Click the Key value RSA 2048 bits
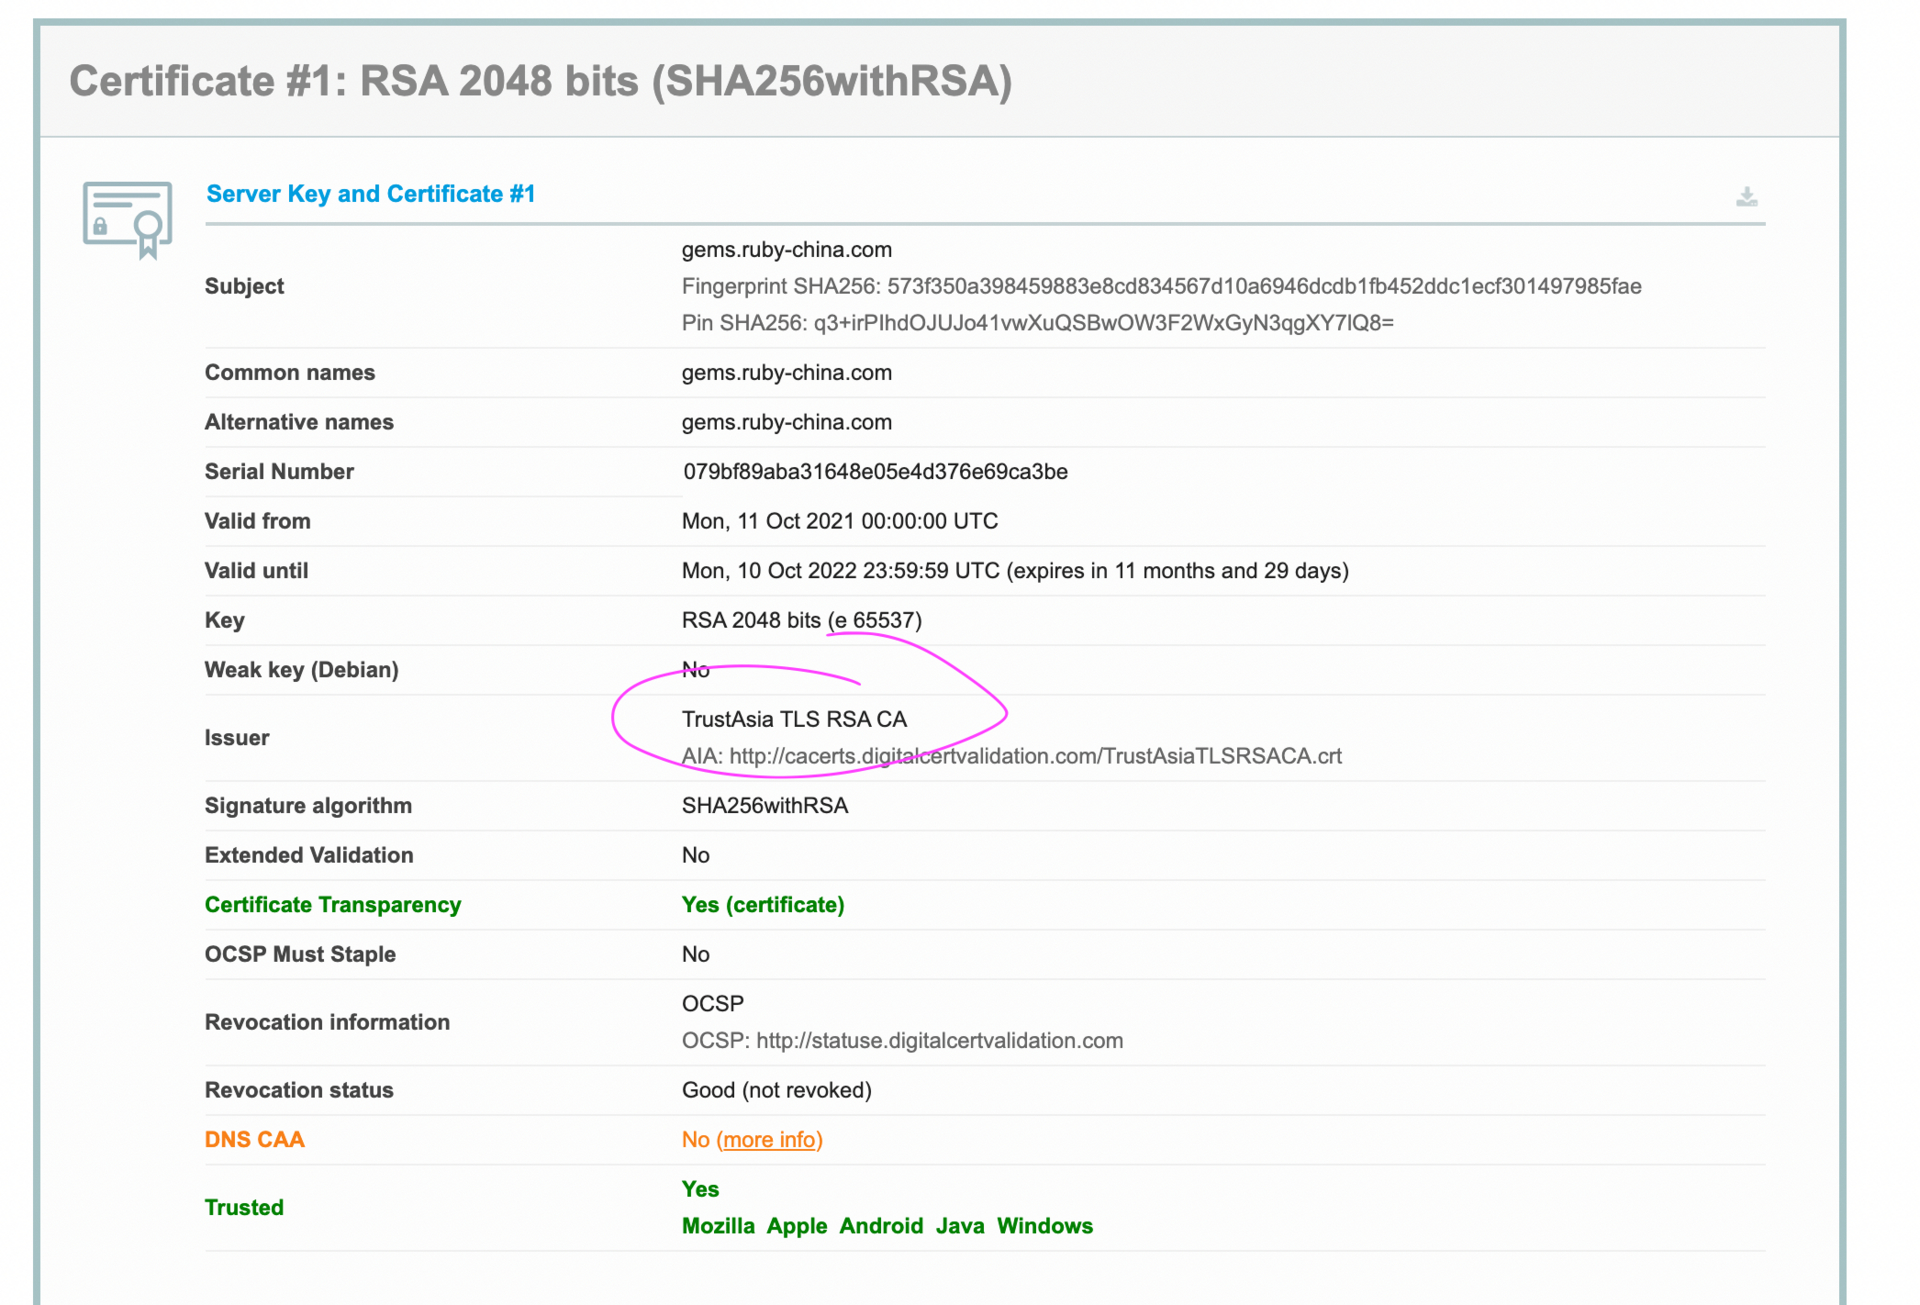The image size is (1920, 1305). [x=801, y=620]
